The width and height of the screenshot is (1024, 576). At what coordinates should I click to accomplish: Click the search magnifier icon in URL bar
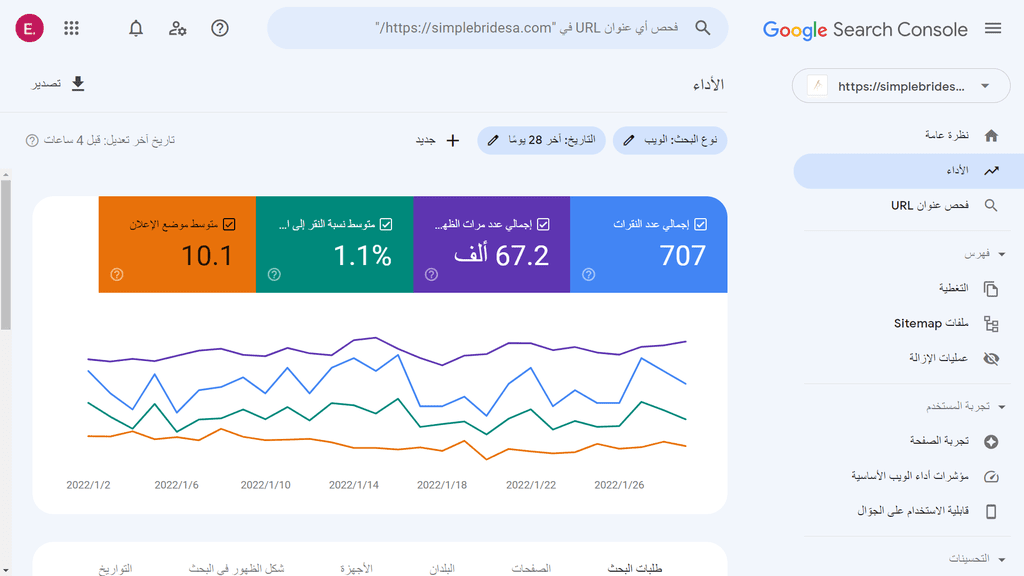pyautogui.click(x=703, y=28)
